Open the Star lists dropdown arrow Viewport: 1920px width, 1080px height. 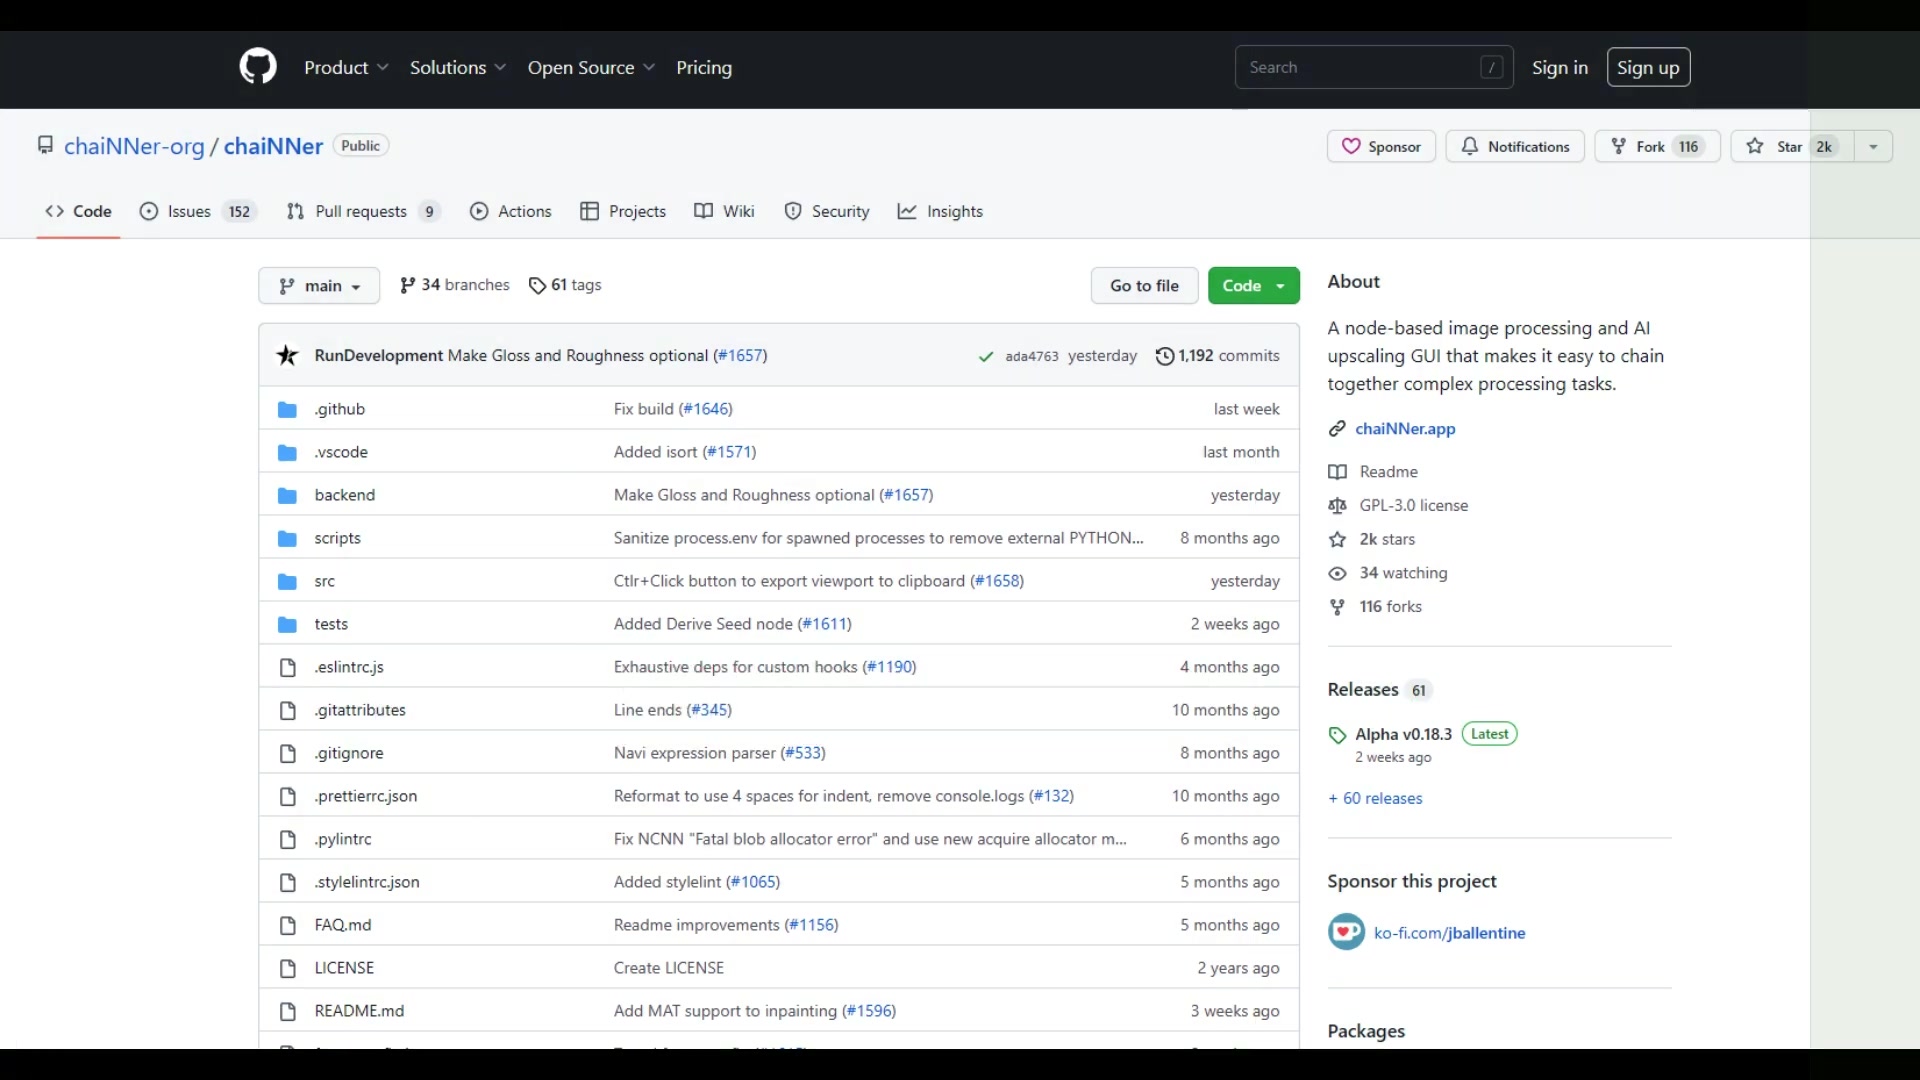pos(1873,146)
